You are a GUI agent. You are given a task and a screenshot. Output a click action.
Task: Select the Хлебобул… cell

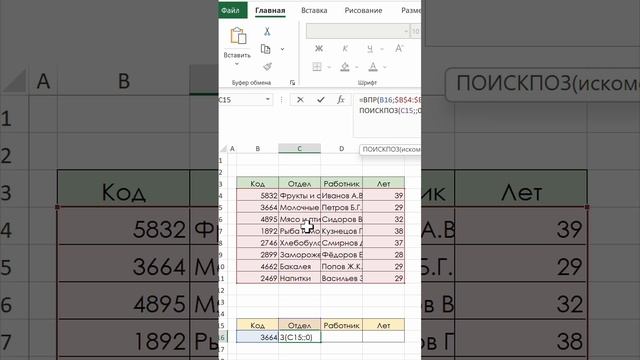(299, 243)
